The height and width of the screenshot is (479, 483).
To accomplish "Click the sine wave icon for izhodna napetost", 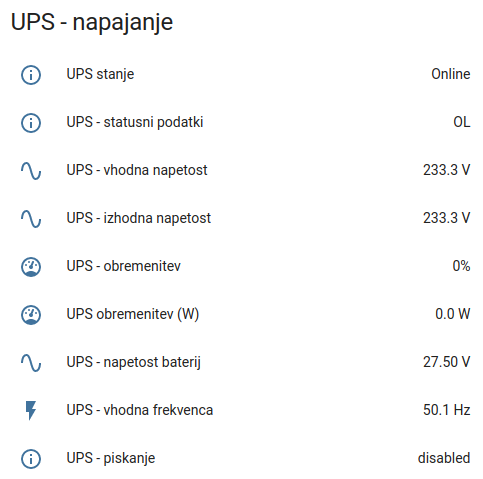I will 31,219.
